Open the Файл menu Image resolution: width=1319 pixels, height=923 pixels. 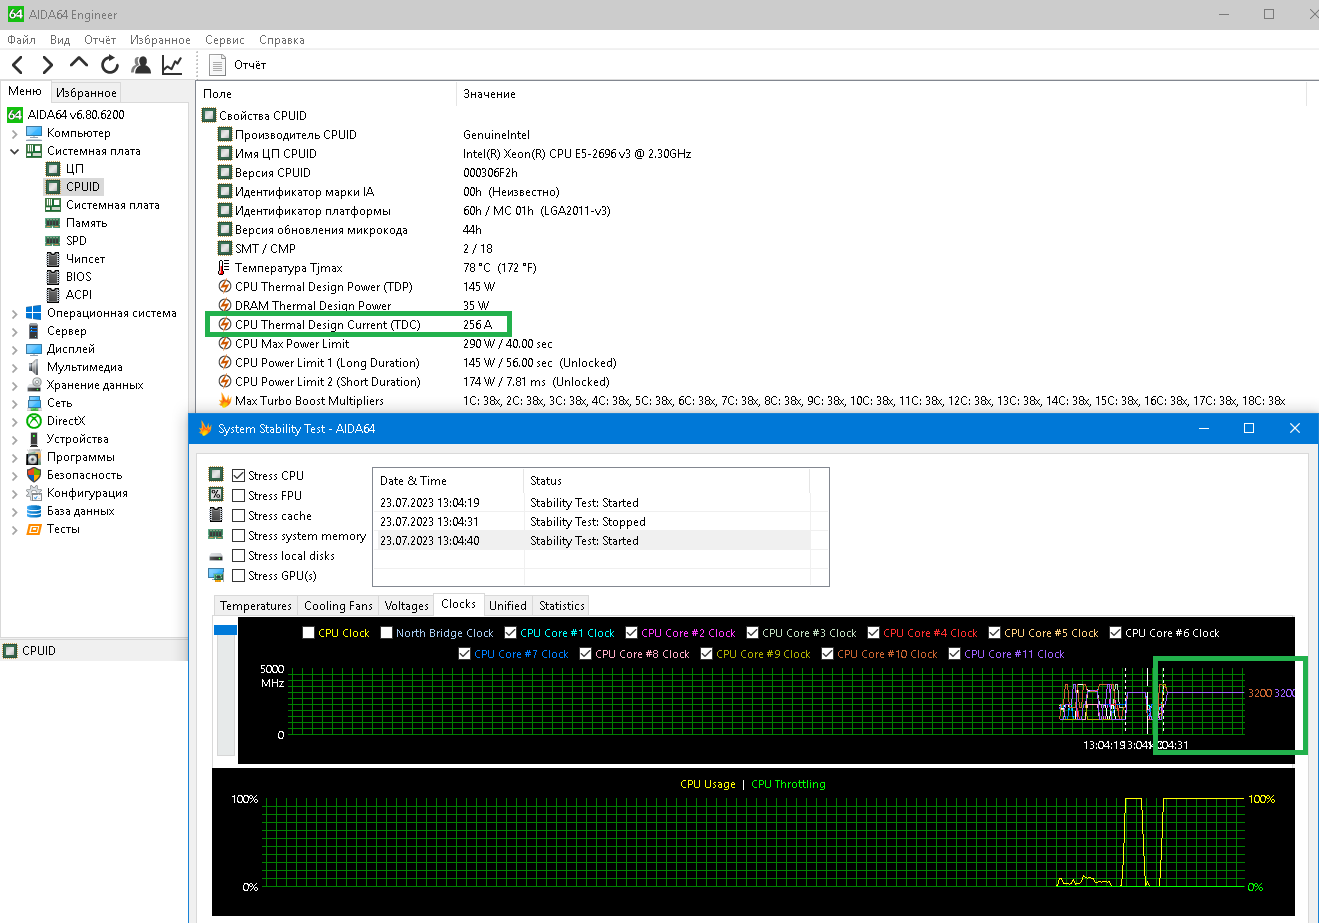coord(22,40)
